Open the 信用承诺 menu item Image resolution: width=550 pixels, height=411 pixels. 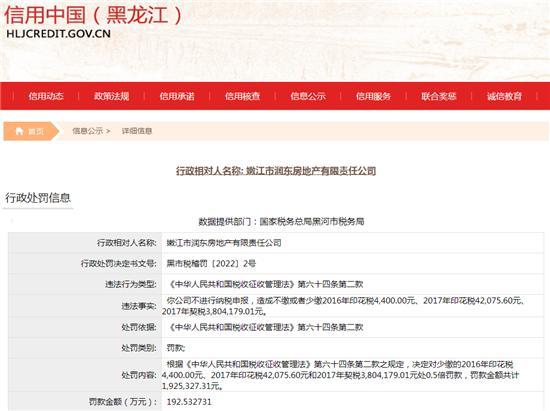point(177,96)
